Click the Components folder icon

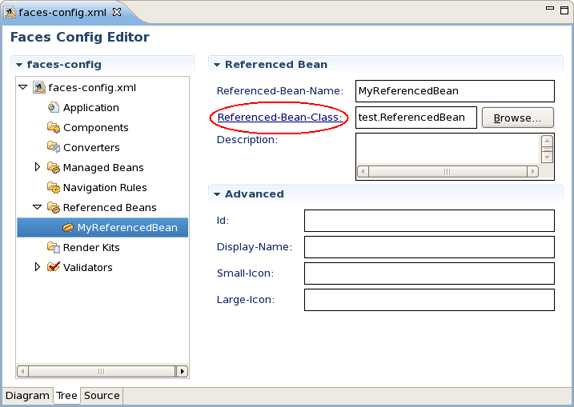(53, 127)
